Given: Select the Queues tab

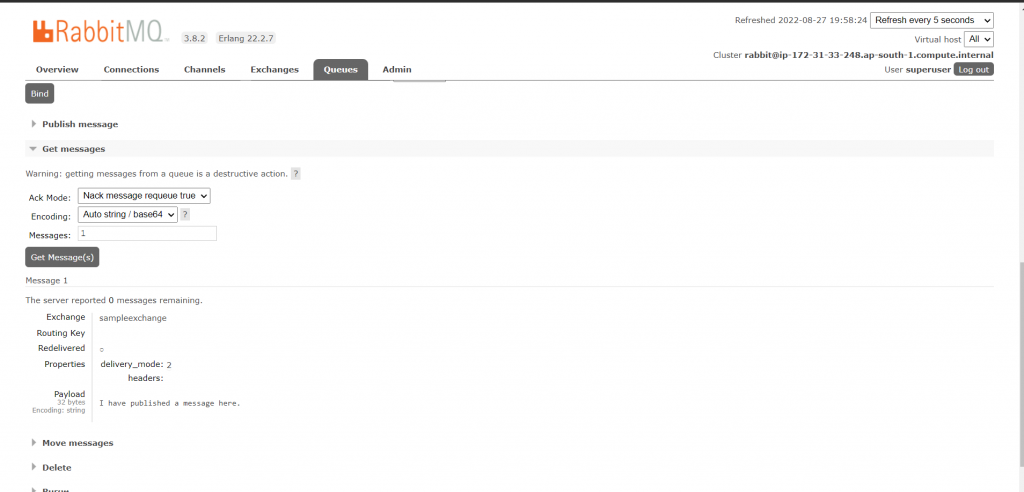Looking at the screenshot, I should pos(340,69).
